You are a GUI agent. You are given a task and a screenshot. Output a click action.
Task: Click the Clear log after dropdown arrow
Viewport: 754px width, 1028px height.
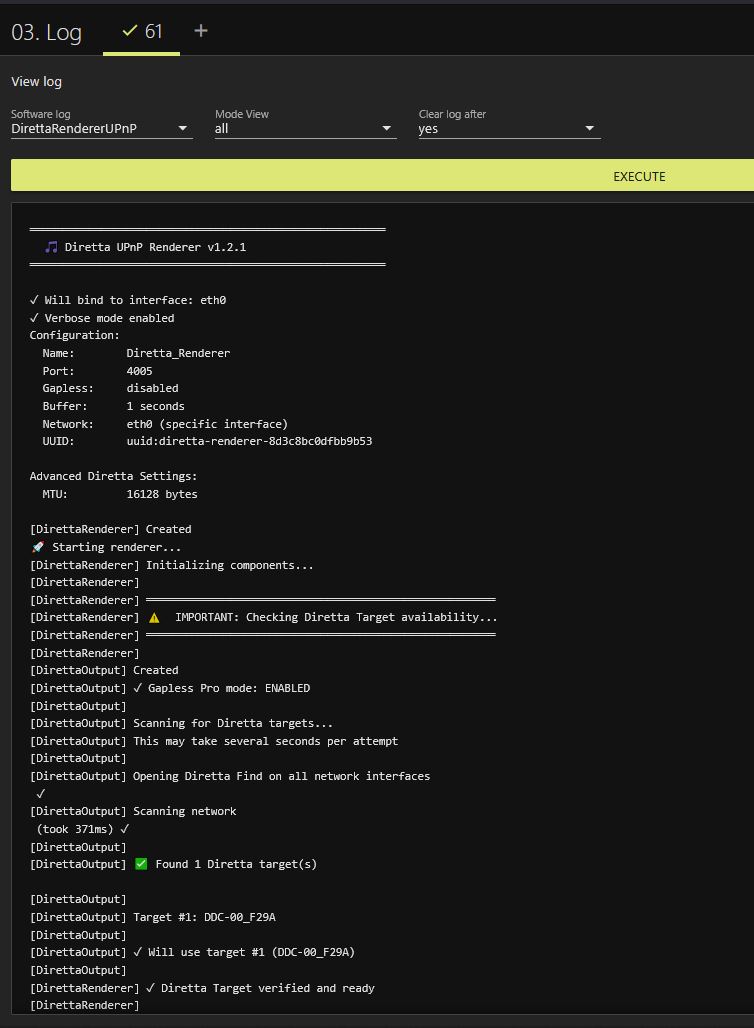coord(589,128)
